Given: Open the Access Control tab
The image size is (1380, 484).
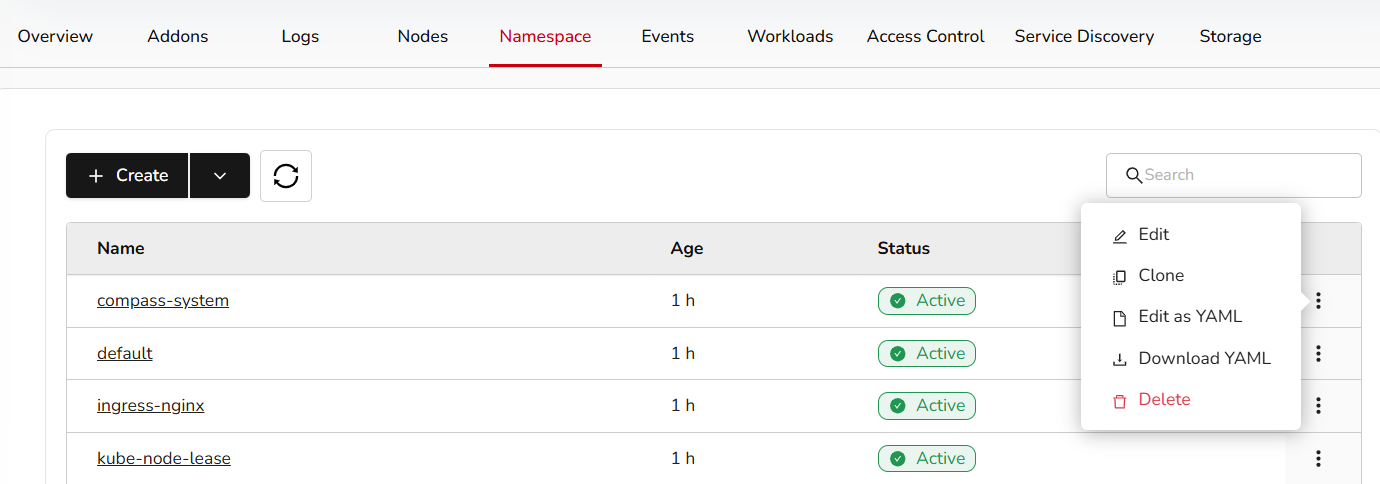Looking at the screenshot, I should point(925,36).
